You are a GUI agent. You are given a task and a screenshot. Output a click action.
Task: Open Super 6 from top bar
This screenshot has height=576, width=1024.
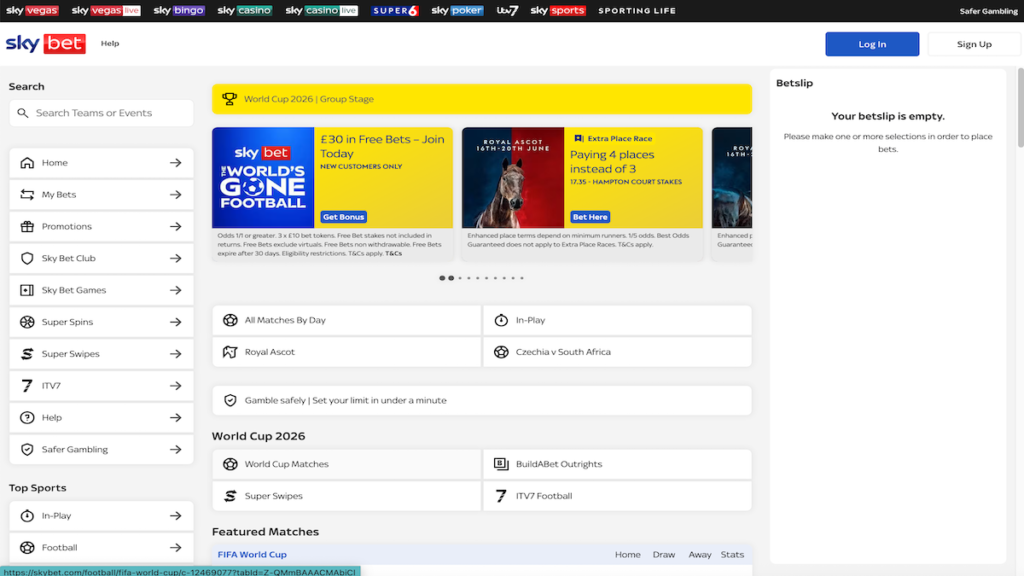[395, 10]
